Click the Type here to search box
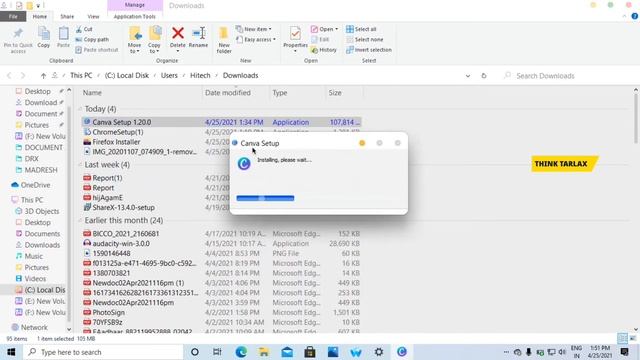Screen dimensions: 640x360 [x=102, y=352]
